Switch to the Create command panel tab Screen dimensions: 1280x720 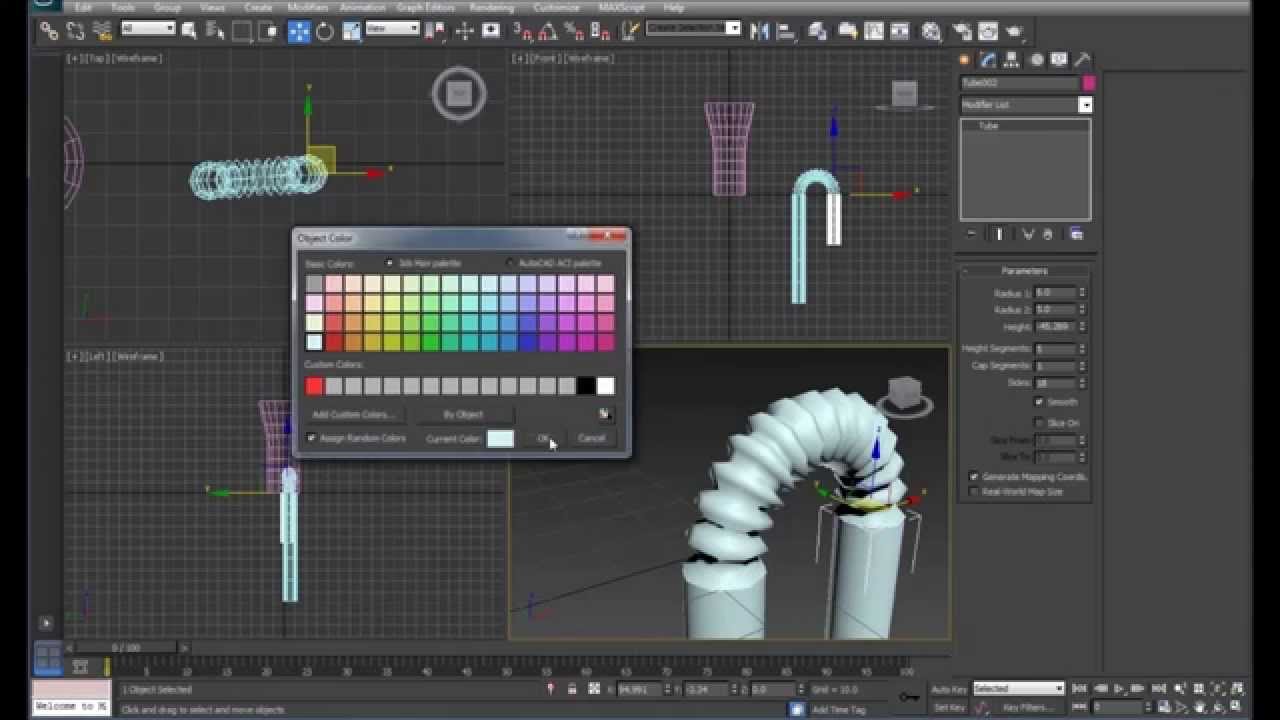pos(965,60)
